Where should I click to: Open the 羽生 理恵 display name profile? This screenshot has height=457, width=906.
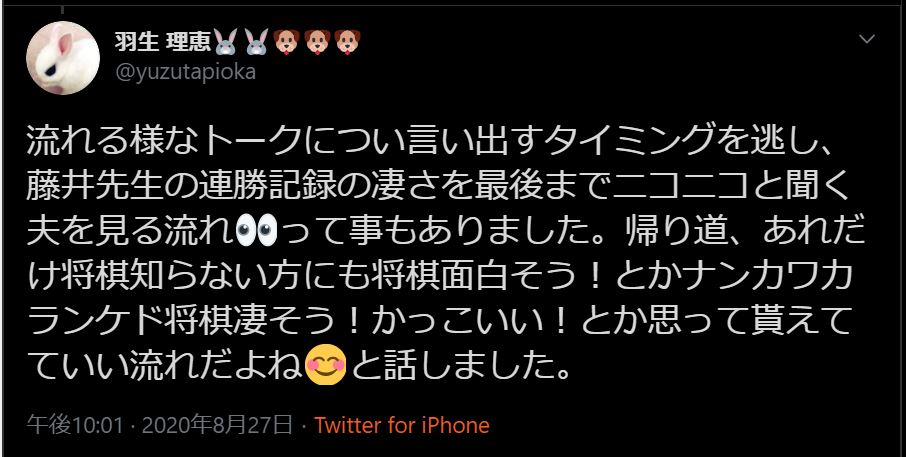tap(163, 42)
